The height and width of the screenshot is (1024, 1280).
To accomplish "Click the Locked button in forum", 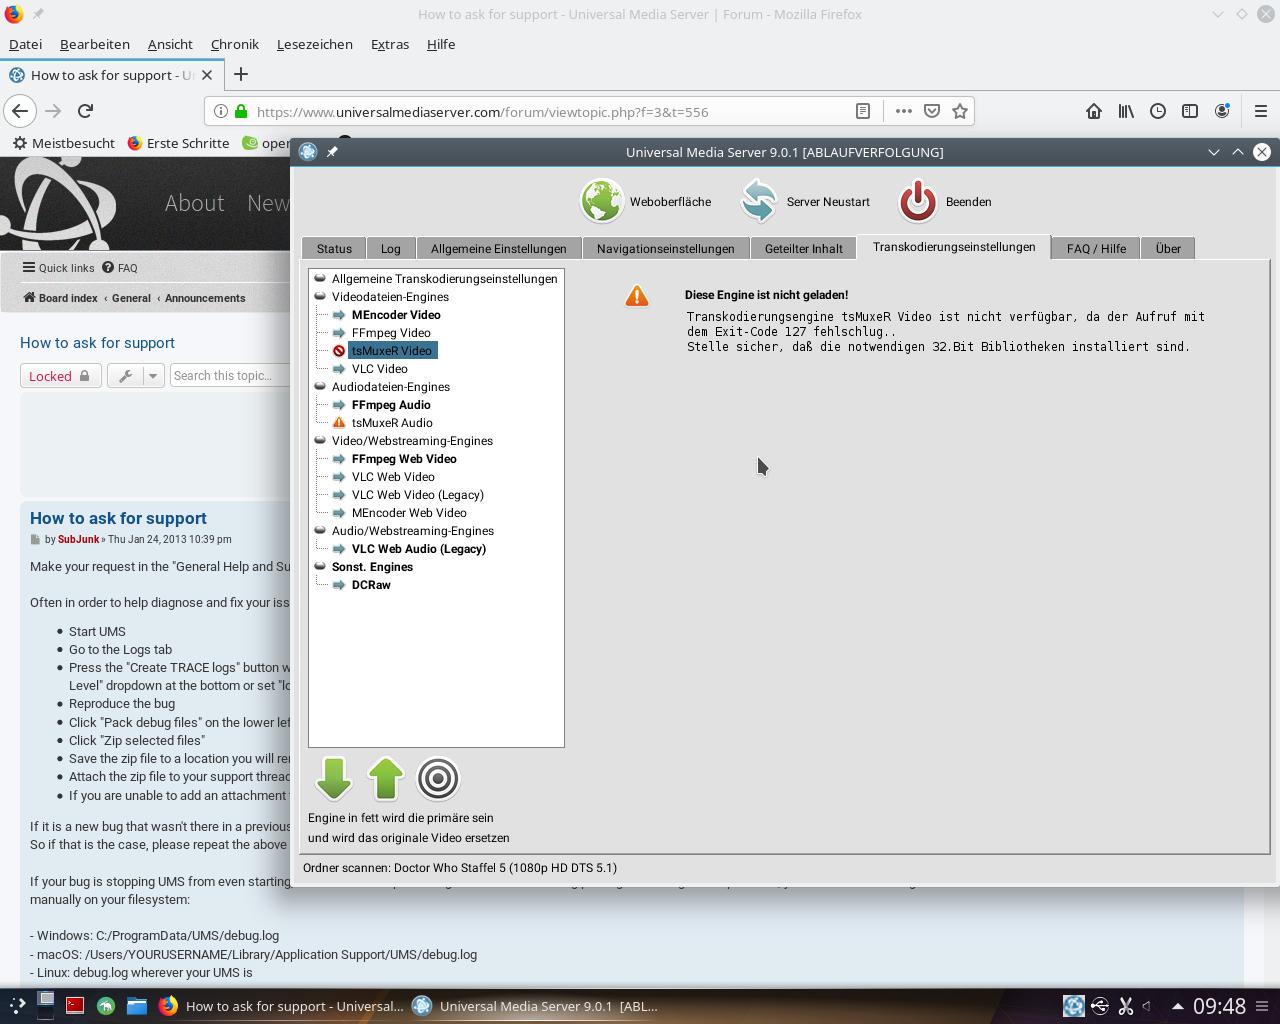I will click(x=60, y=376).
